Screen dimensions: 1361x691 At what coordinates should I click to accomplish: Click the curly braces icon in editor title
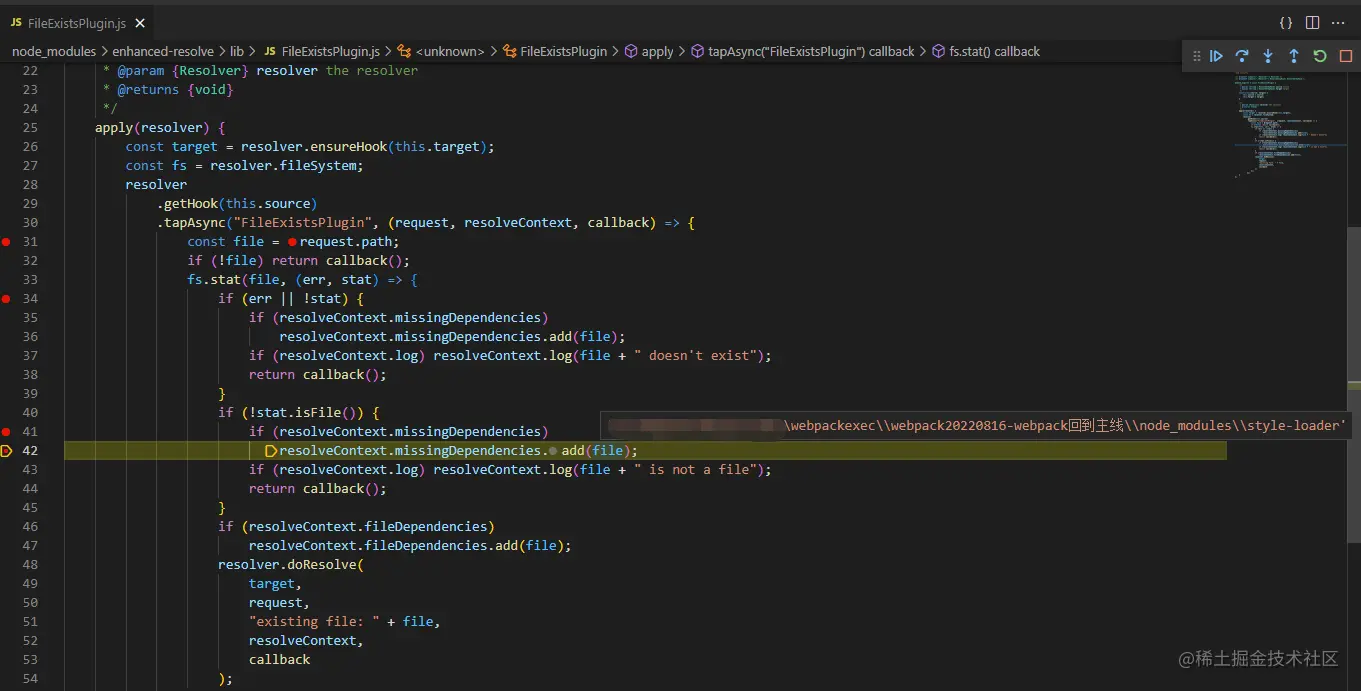click(1286, 22)
